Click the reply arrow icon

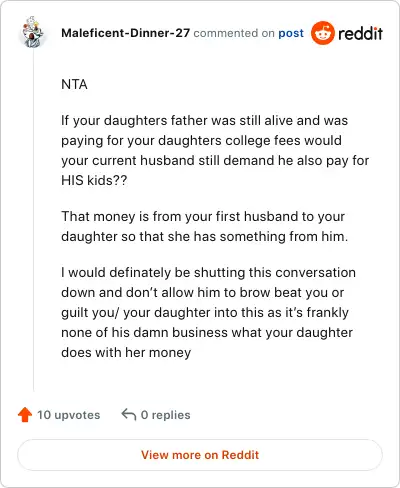129,415
